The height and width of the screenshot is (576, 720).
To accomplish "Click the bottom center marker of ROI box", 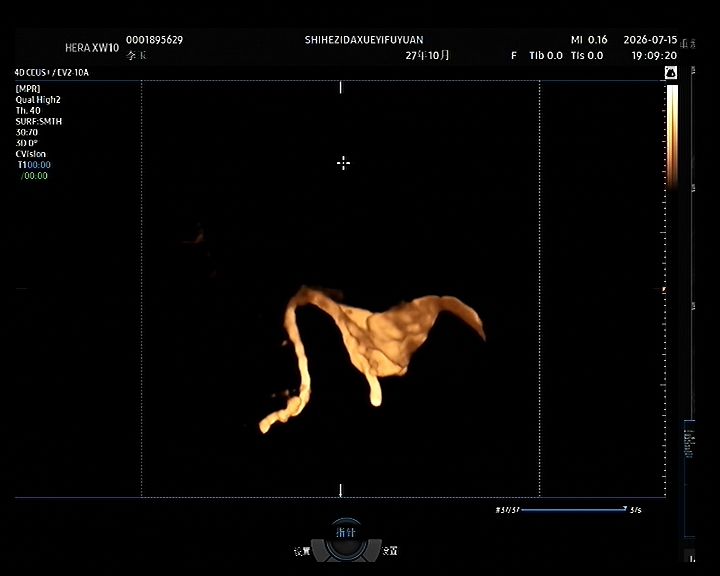I will coord(340,490).
